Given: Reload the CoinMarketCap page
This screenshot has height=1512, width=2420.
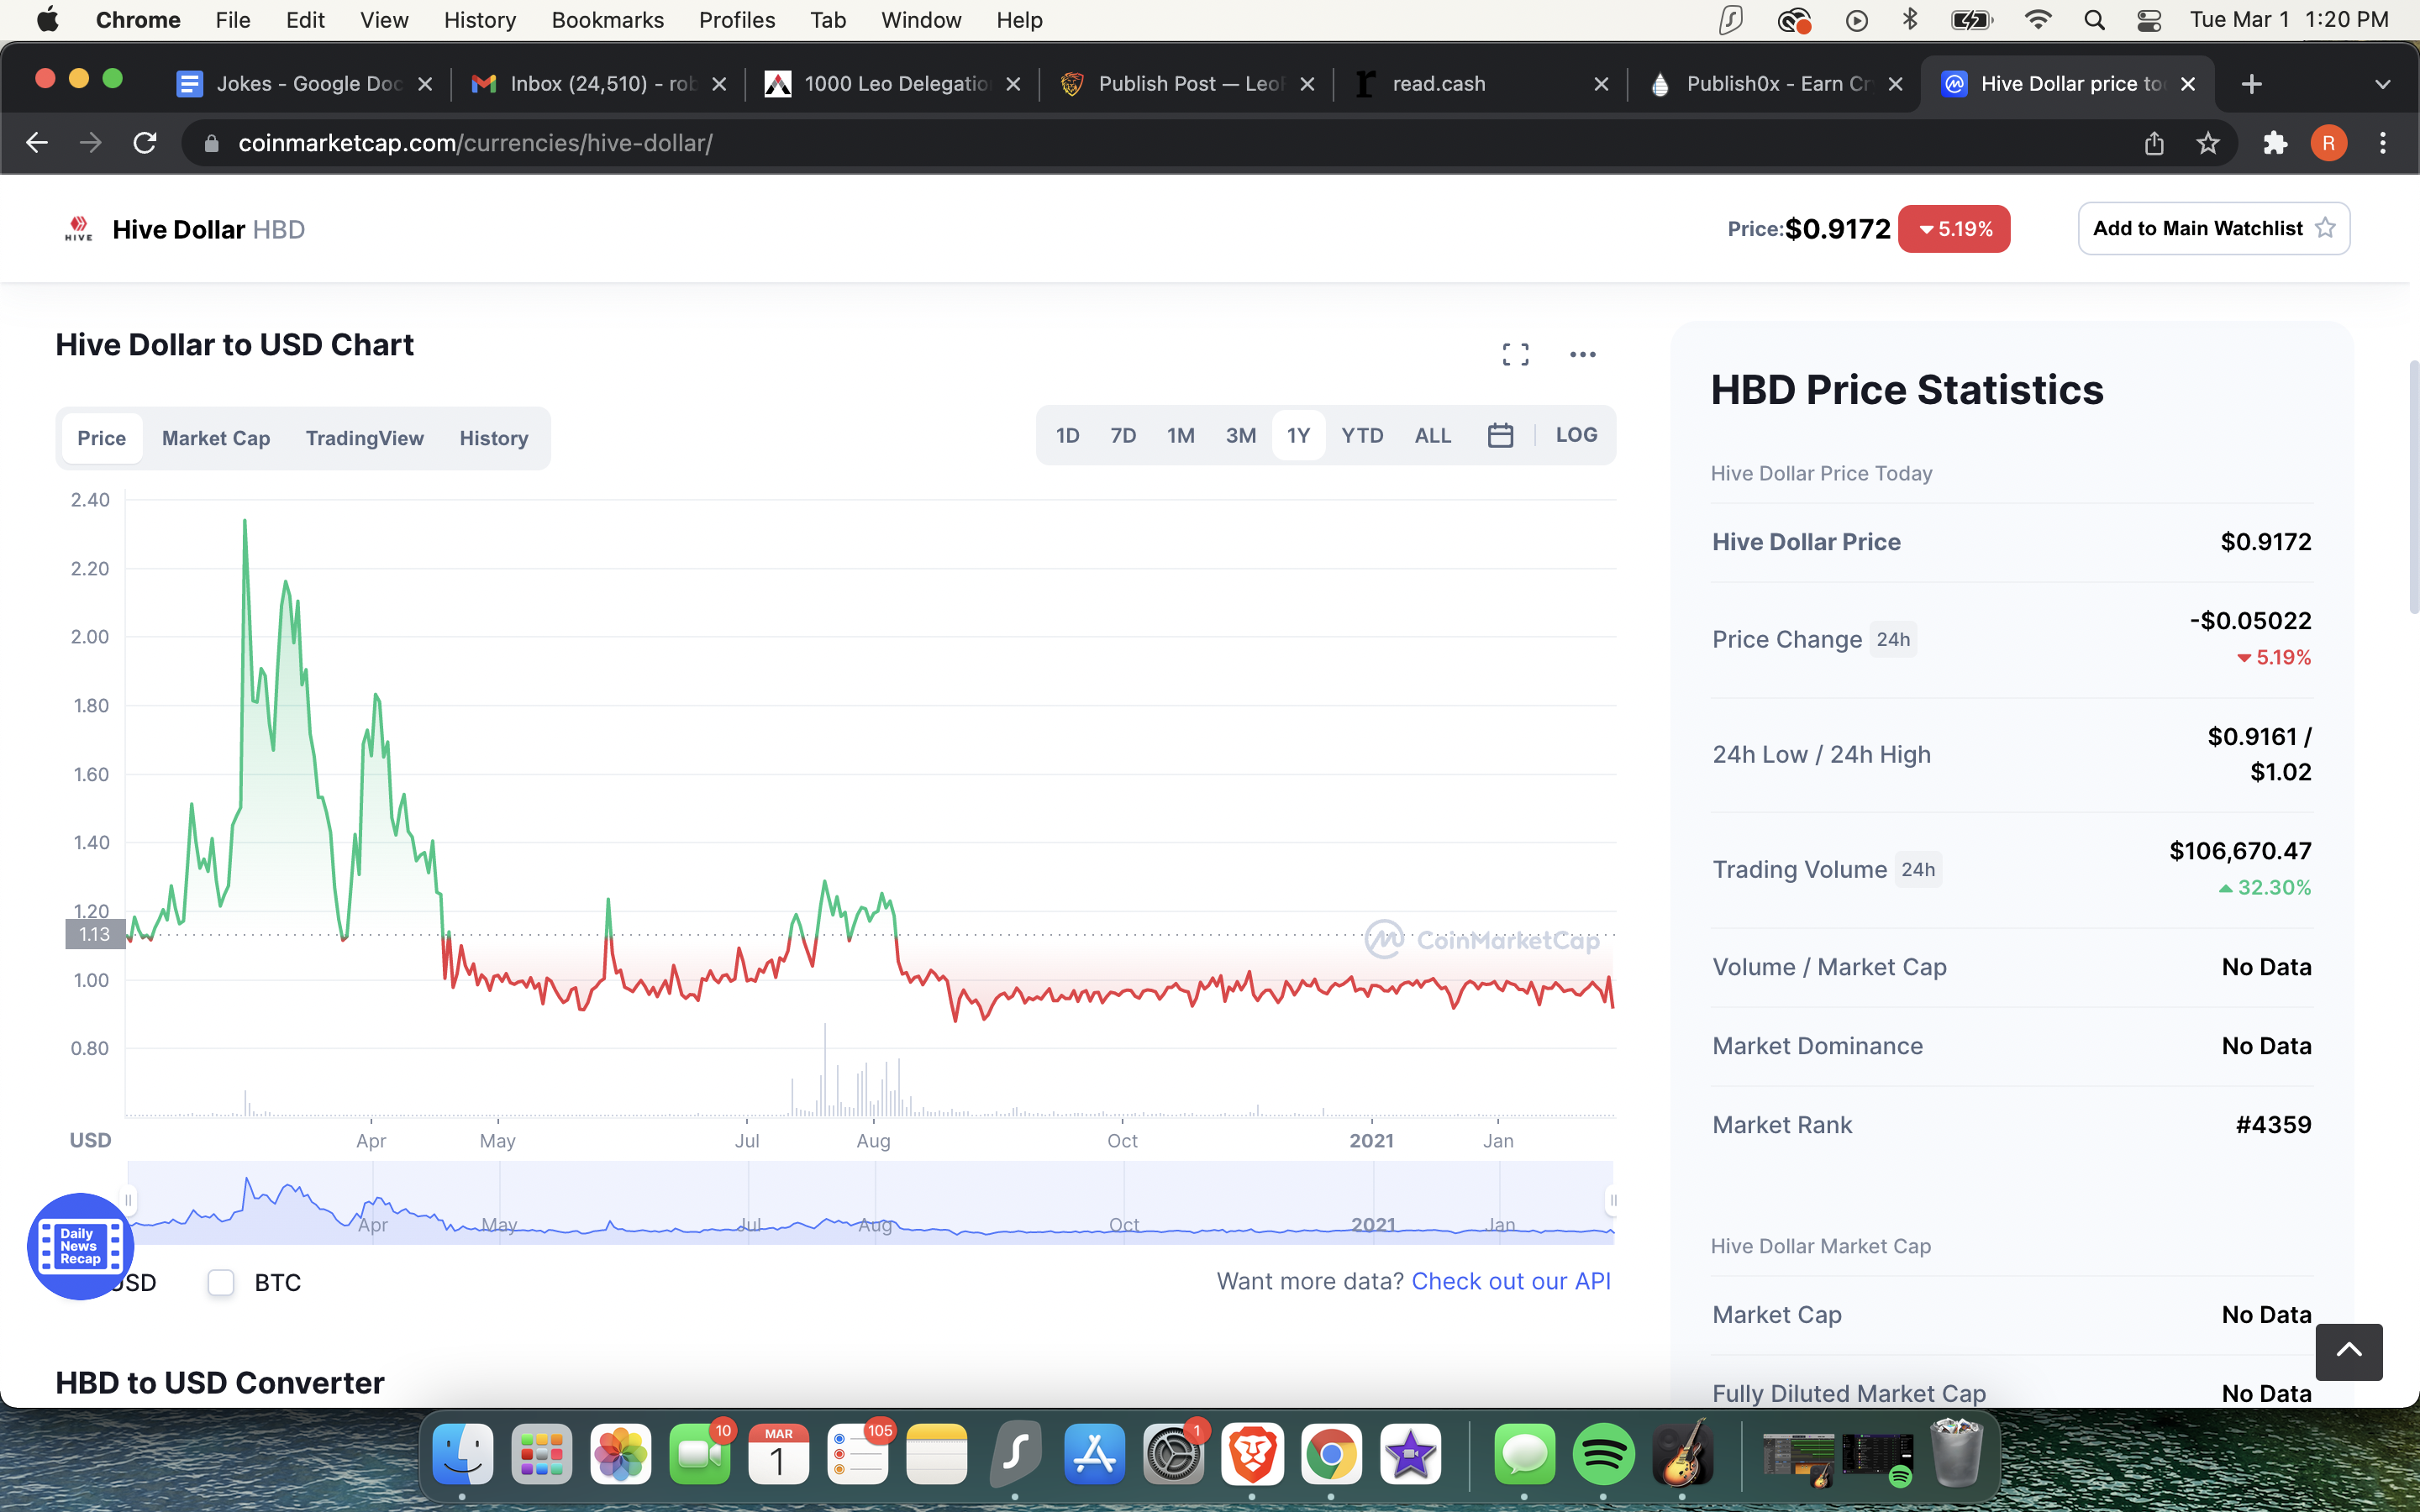Looking at the screenshot, I should (x=145, y=143).
